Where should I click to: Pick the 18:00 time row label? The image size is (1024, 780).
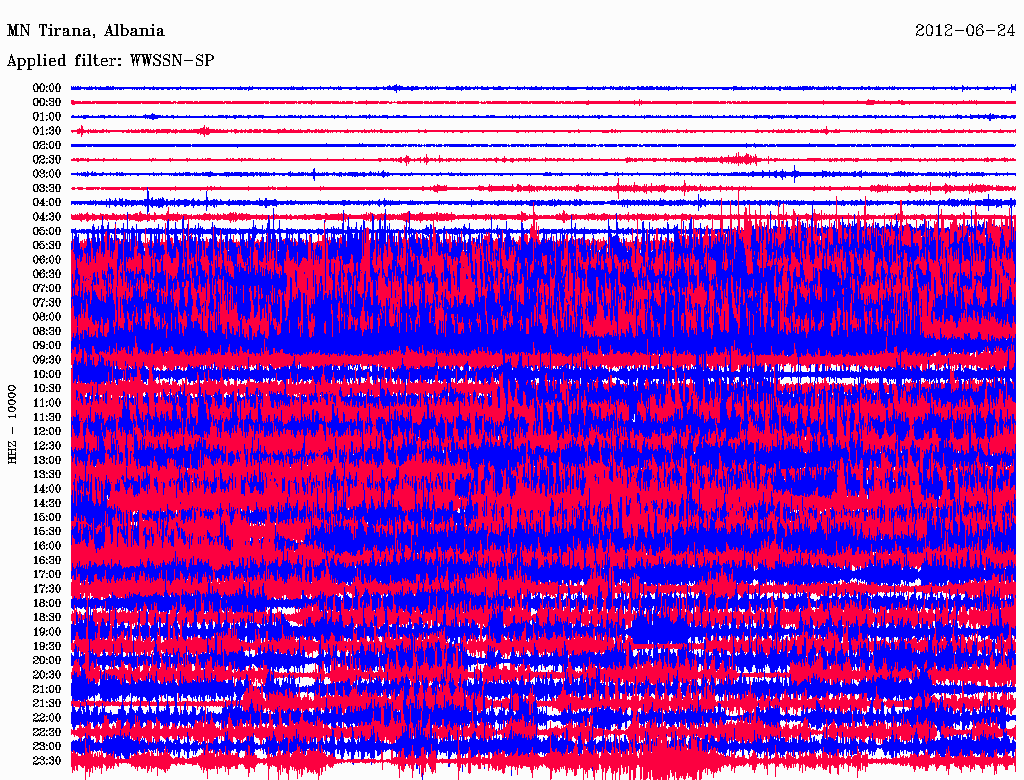click(47, 603)
